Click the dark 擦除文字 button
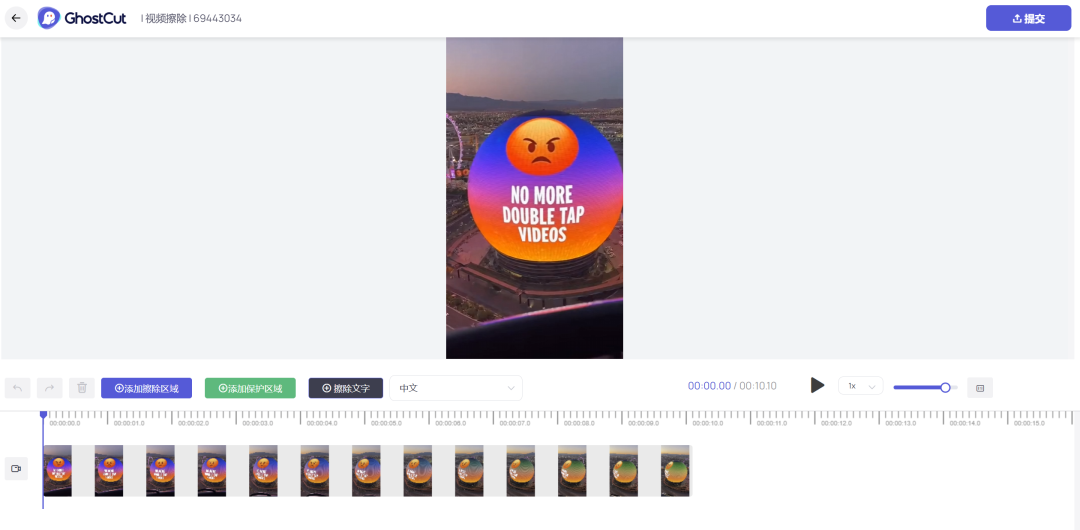The image size is (1080, 530). tap(346, 388)
